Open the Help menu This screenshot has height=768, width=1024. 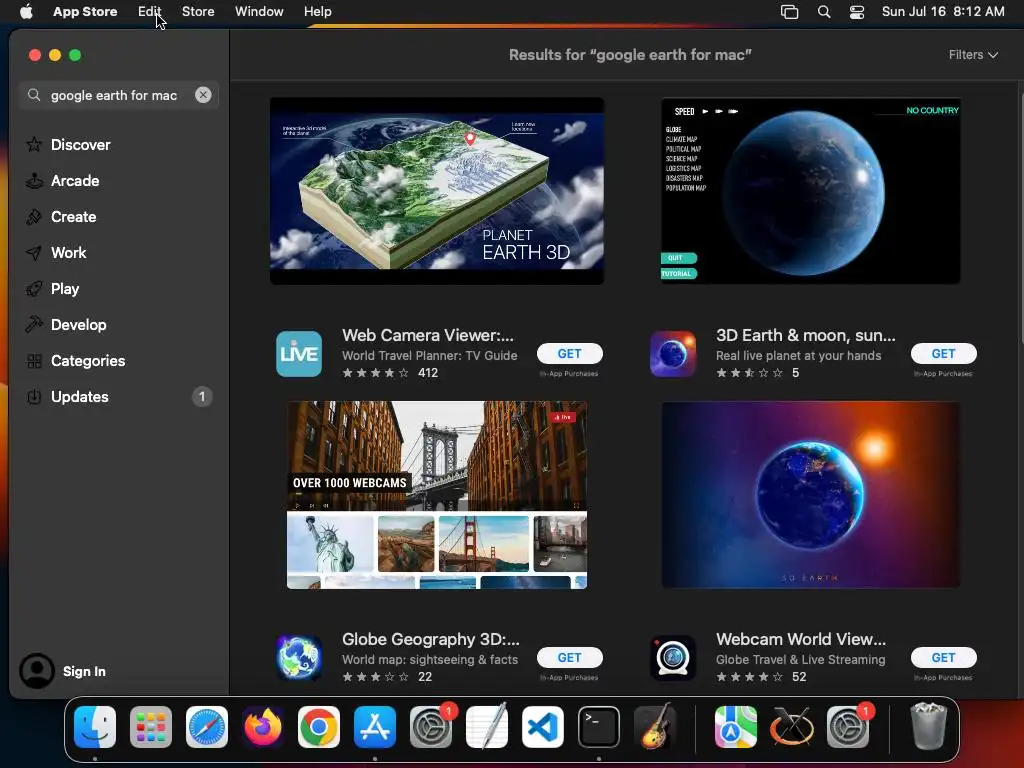coord(317,12)
